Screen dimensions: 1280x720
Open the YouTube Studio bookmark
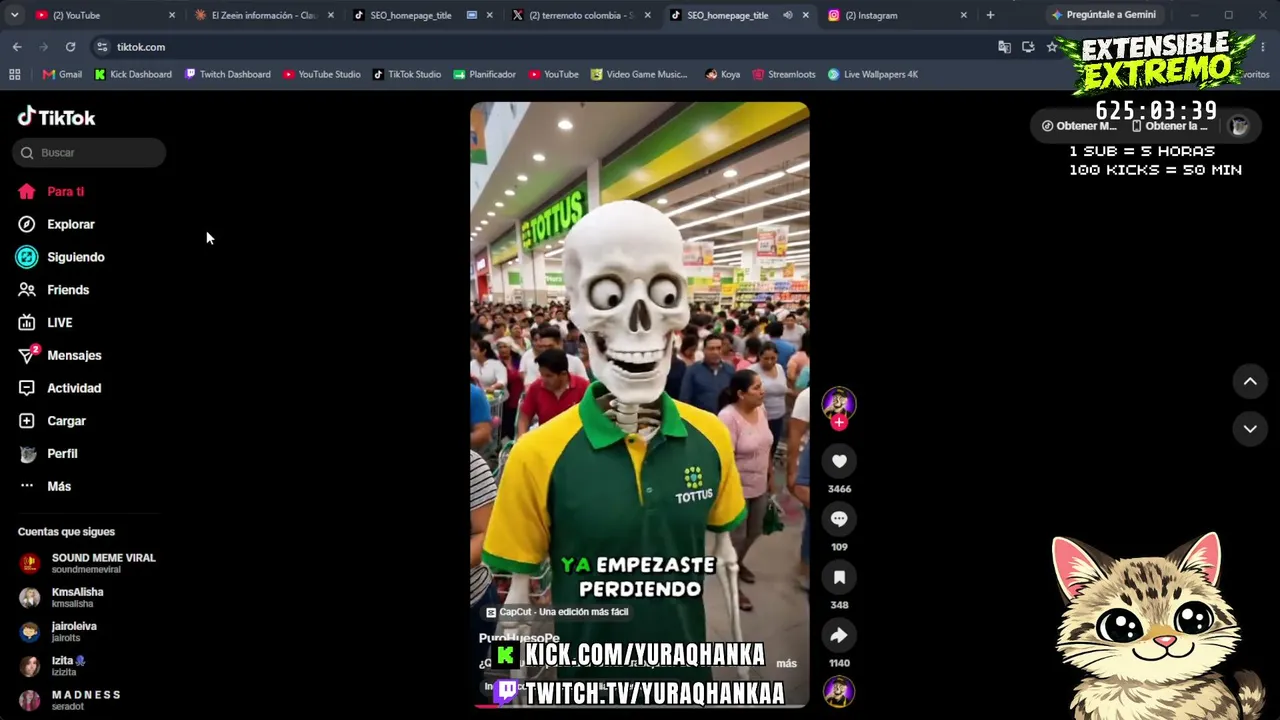(x=321, y=74)
